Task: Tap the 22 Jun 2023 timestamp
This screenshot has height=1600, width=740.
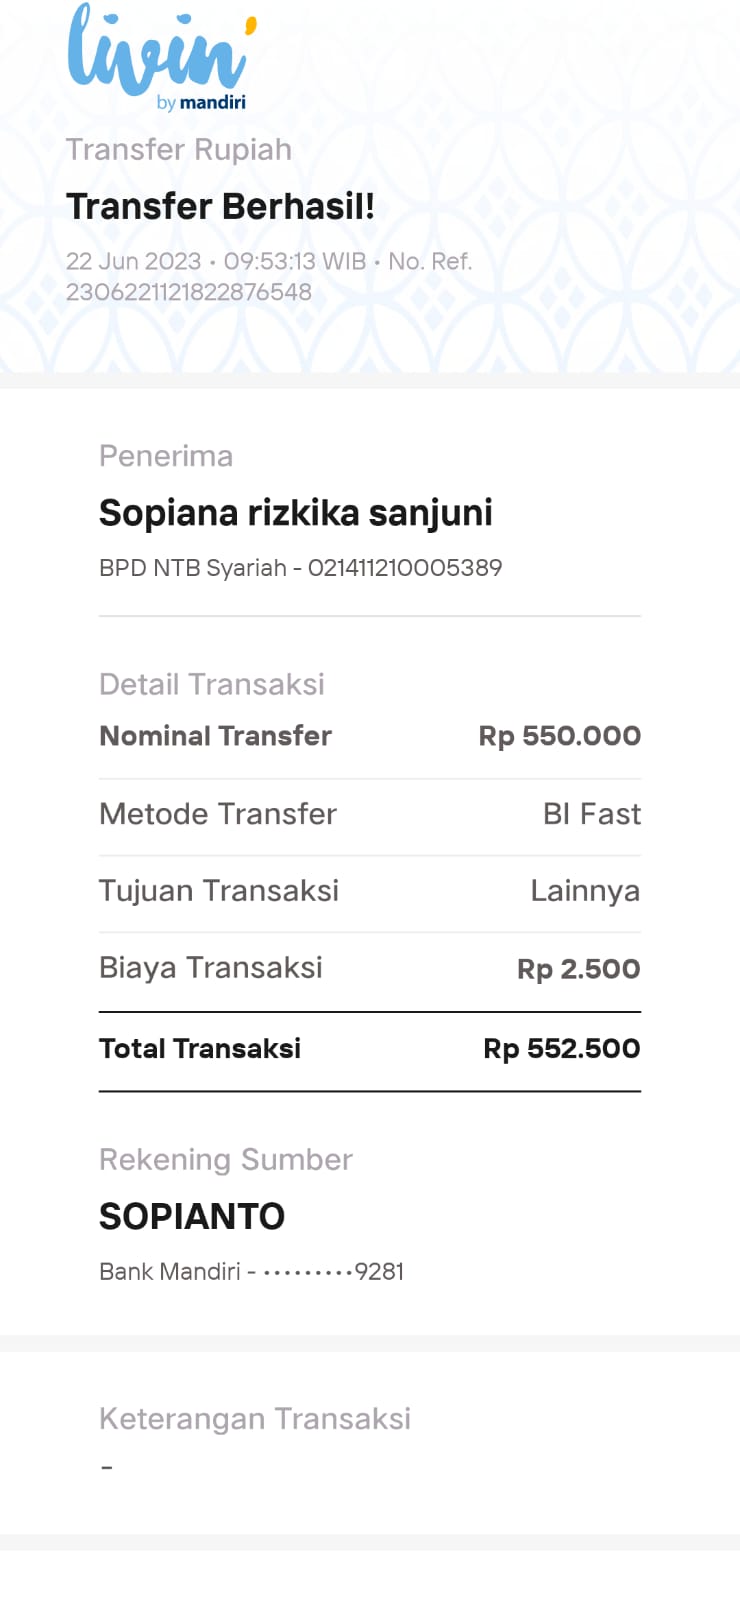Action: pyautogui.click(x=134, y=262)
